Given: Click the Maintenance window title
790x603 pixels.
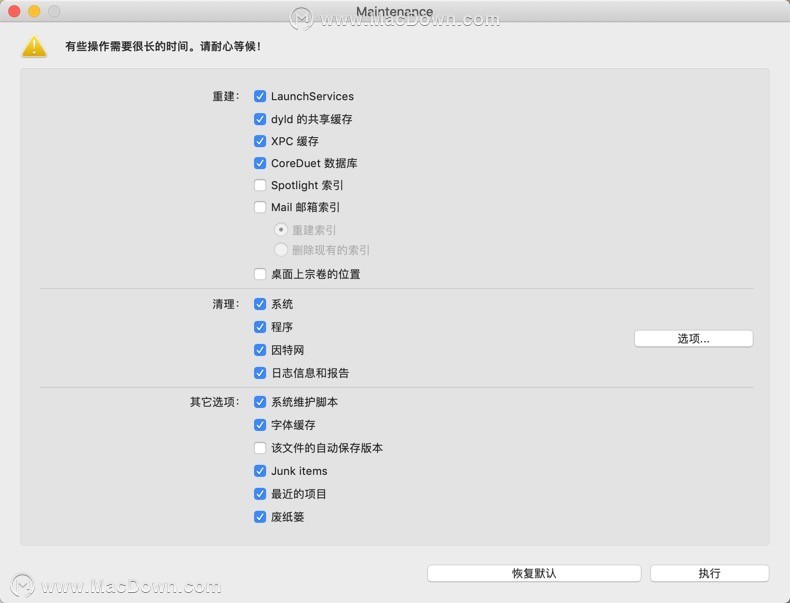Looking at the screenshot, I should 394,11.
